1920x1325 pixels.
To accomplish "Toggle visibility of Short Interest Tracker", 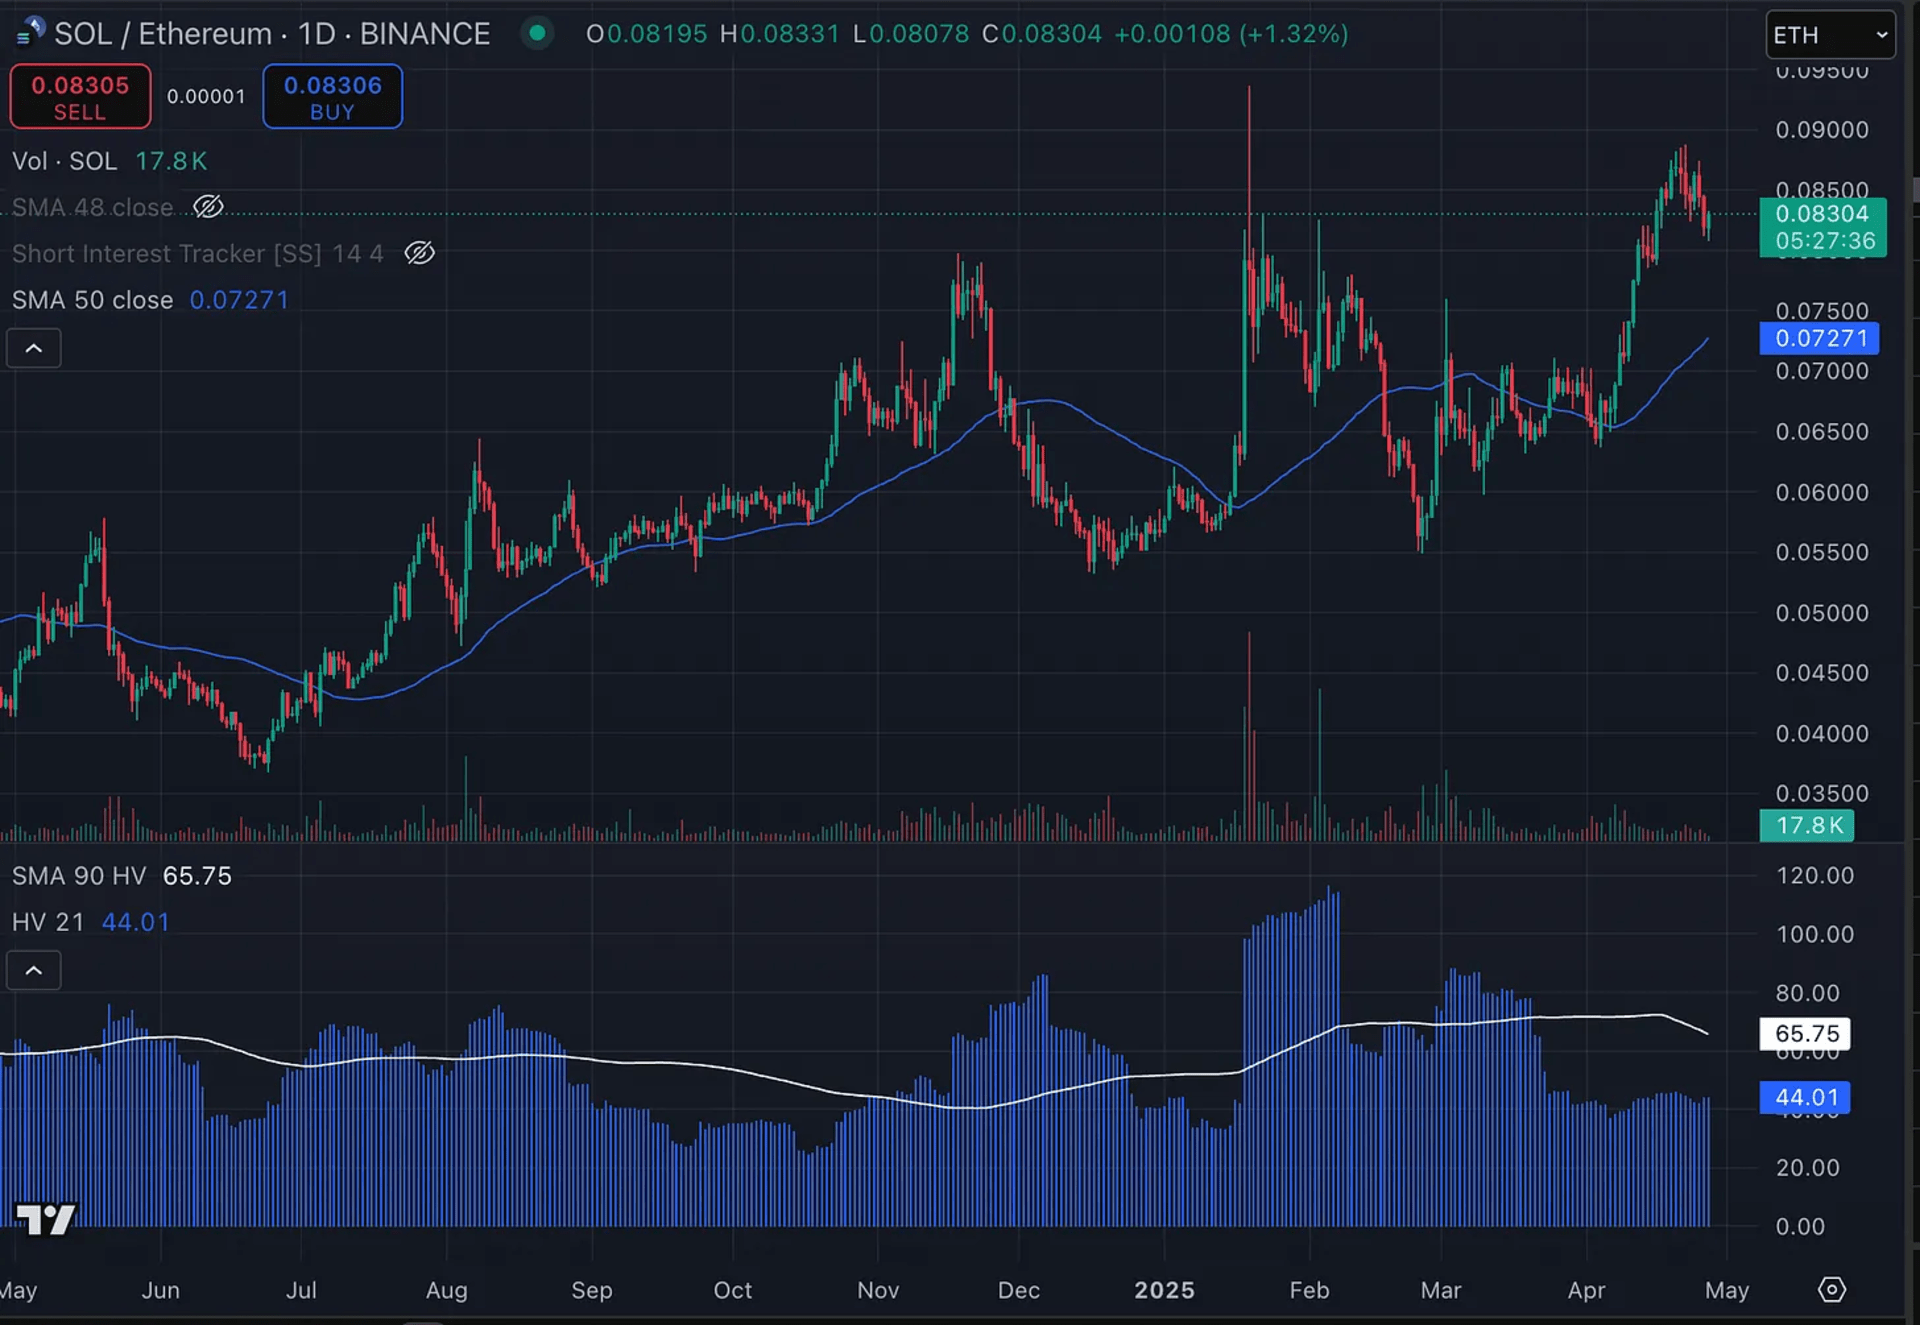I will click(x=419, y=253).
